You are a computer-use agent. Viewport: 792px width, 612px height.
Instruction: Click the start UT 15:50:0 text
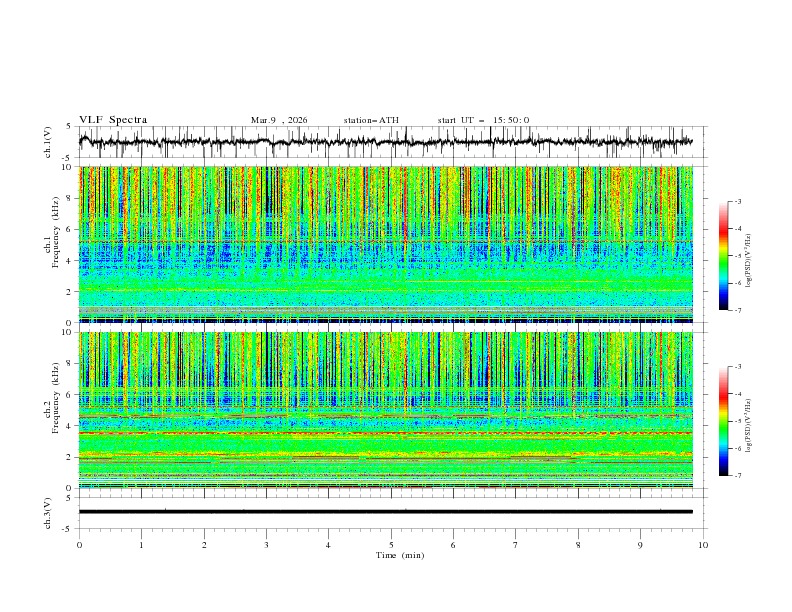click(x=483, y=120)
